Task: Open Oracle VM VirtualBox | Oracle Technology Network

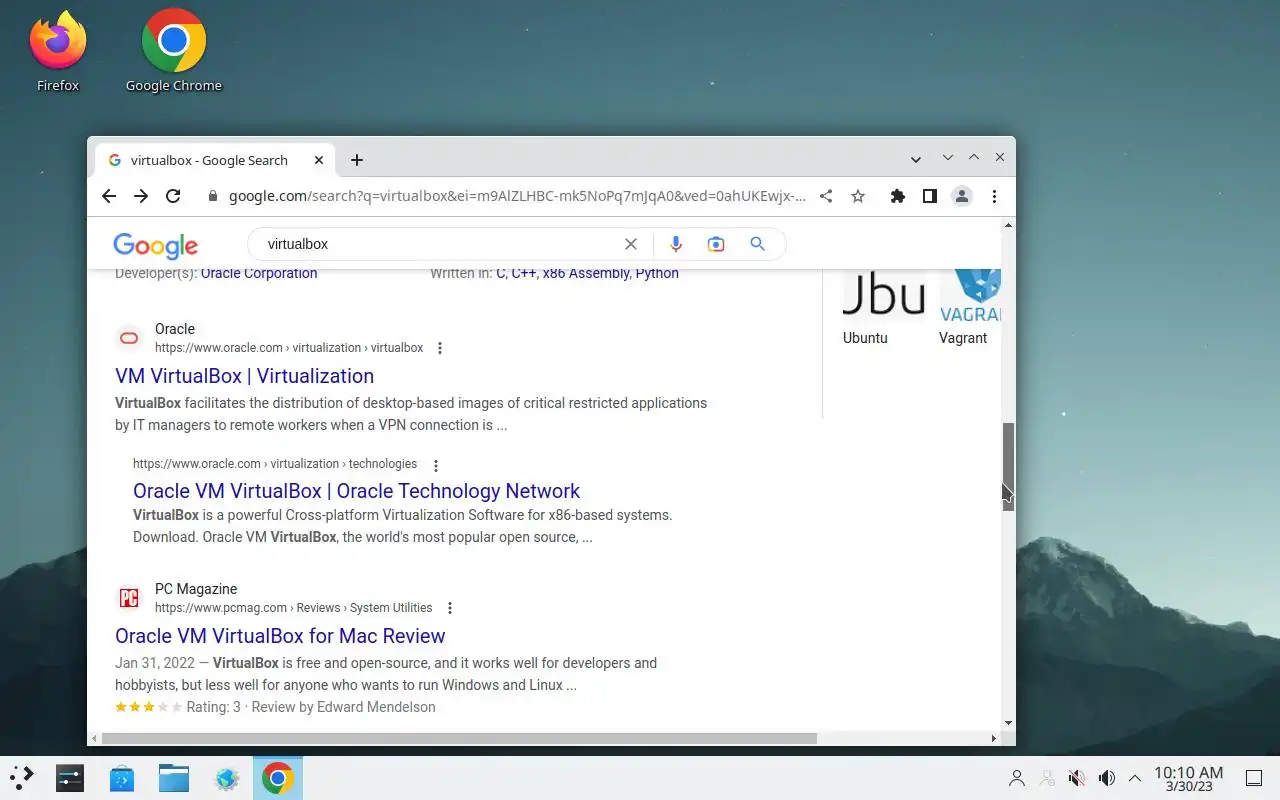Action: [x=357, y=491]
